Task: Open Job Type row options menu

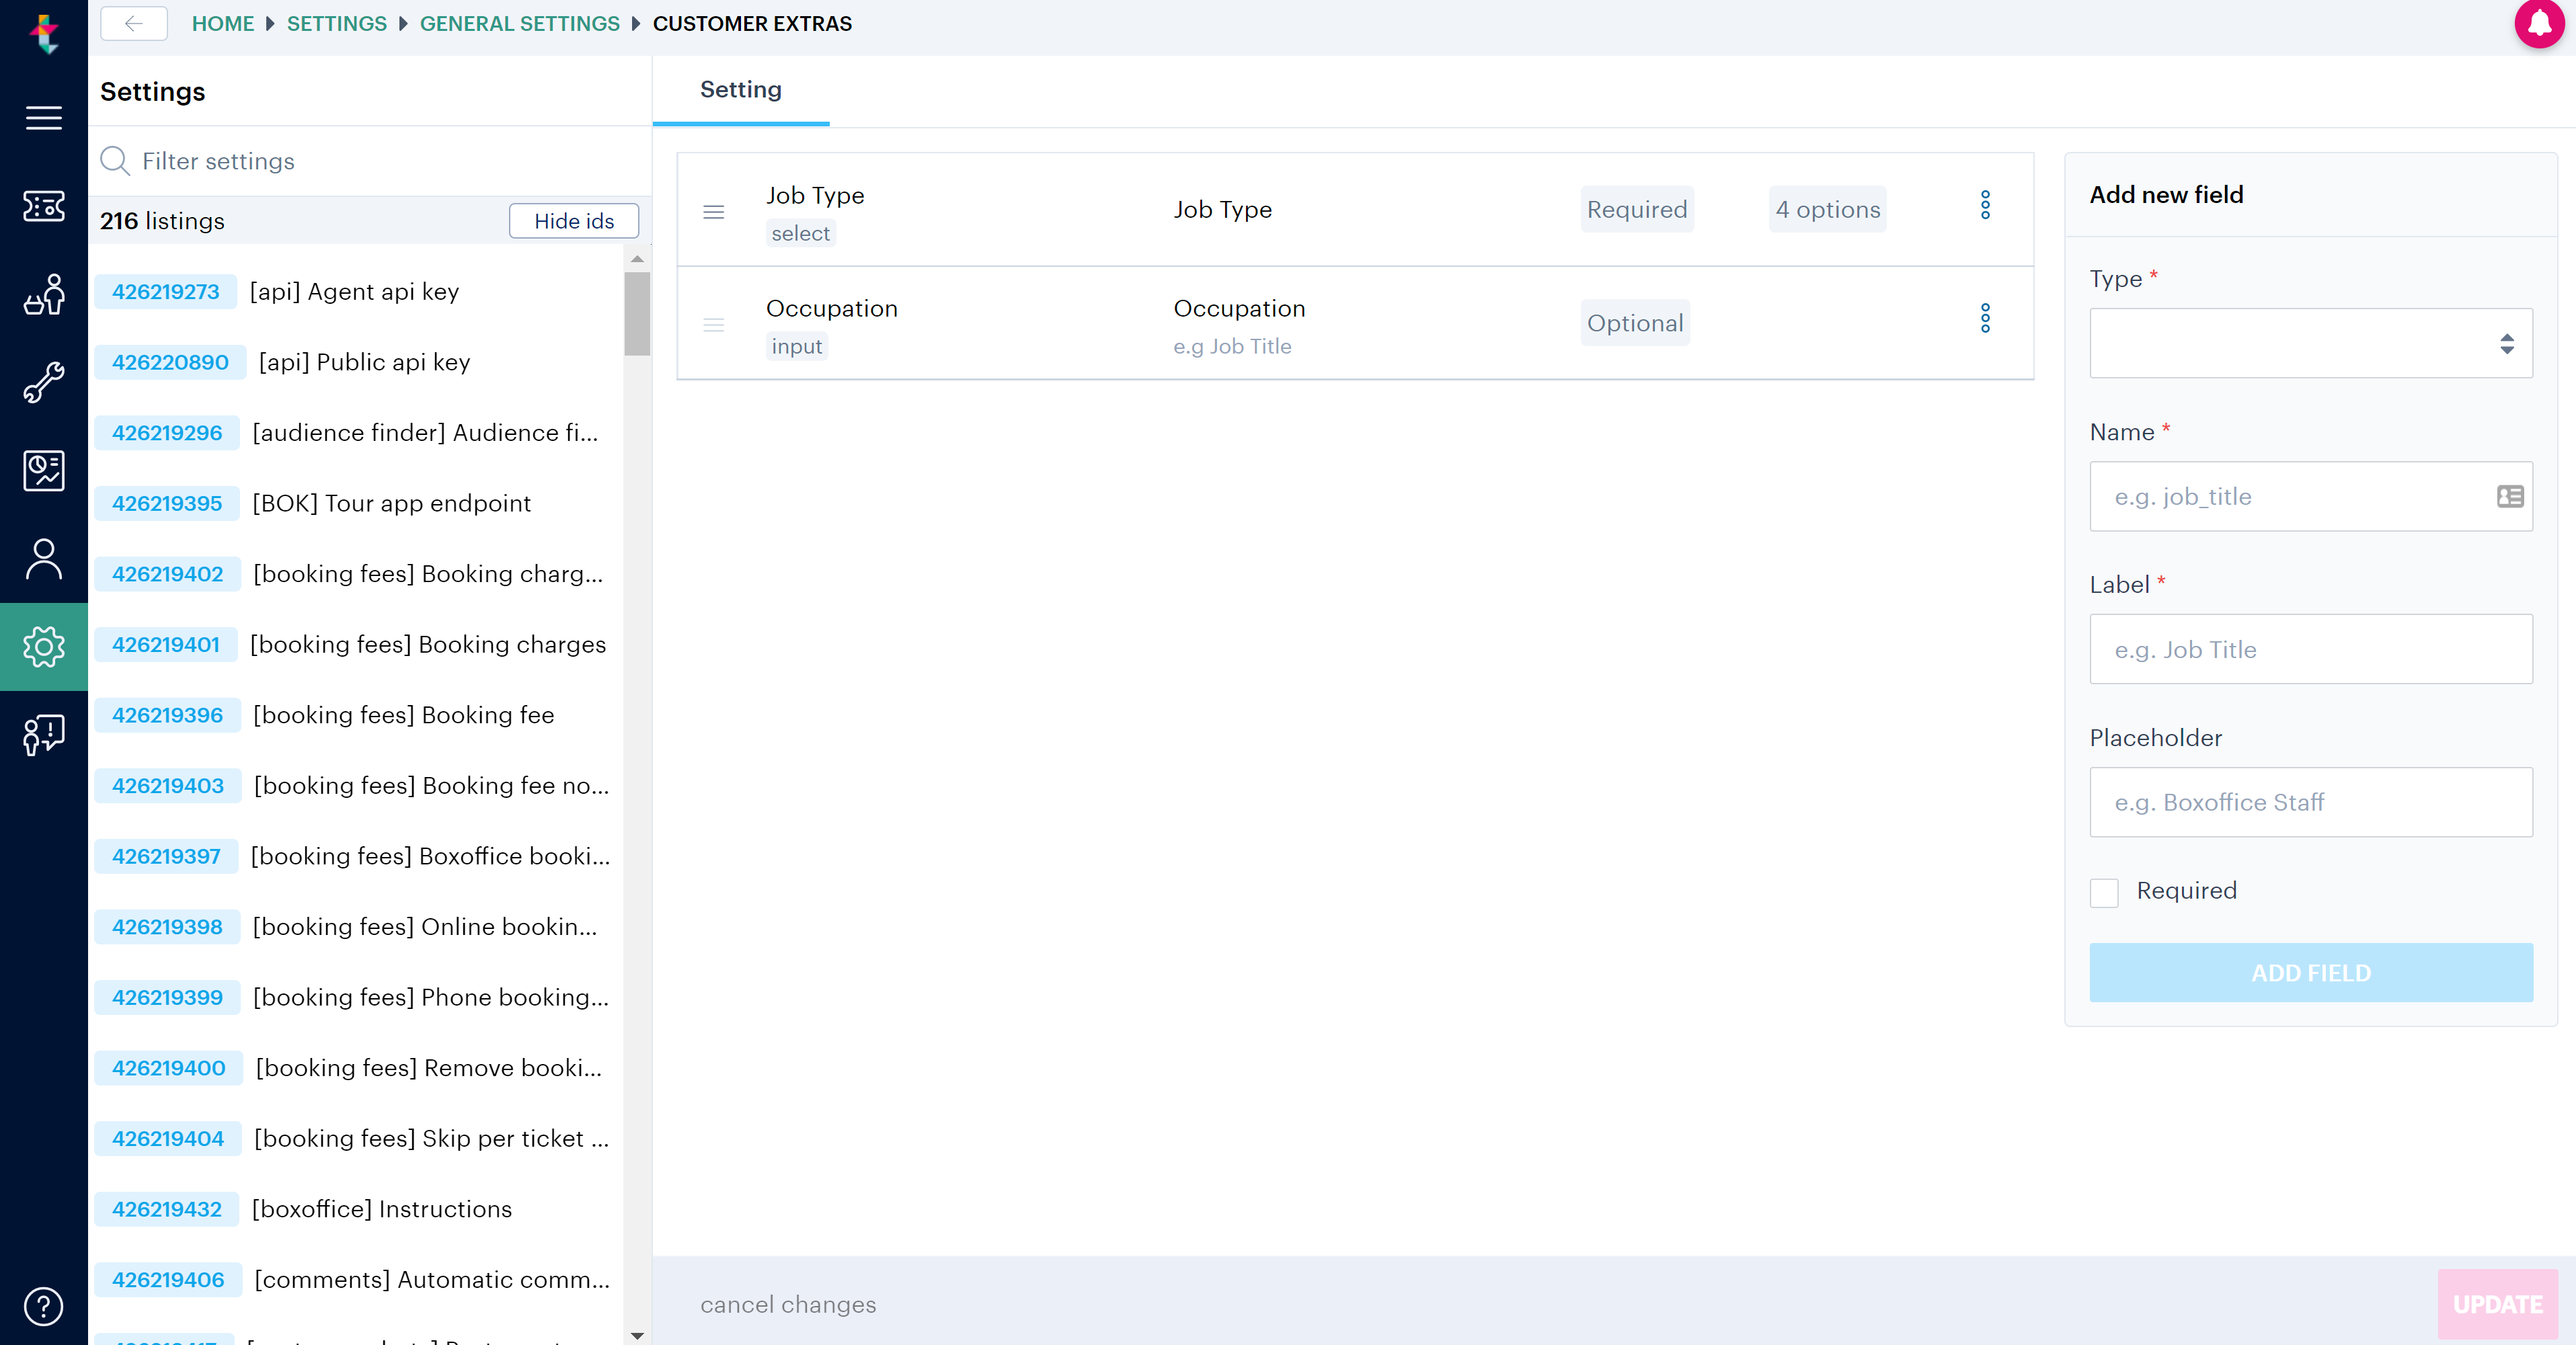Action: [1985, 206]
